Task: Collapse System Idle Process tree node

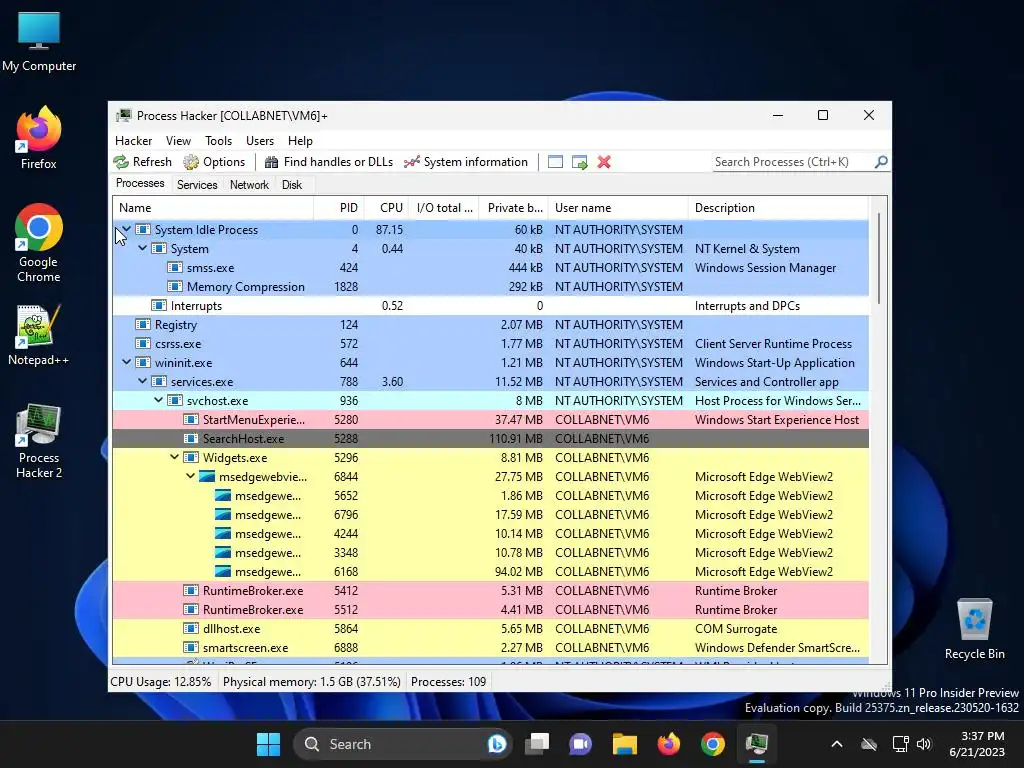Action: tap(127, 229)
